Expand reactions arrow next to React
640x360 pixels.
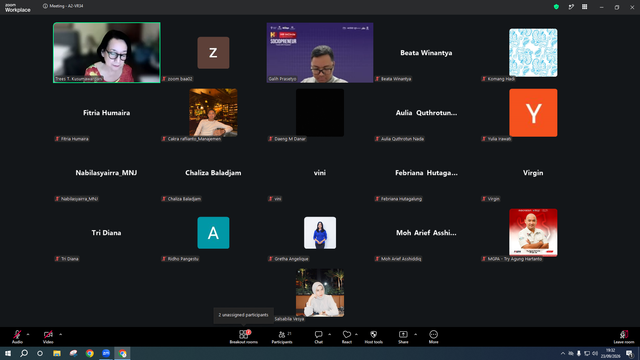coord(356,334)
